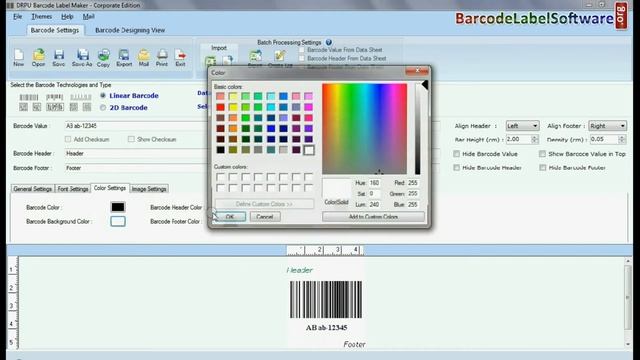Select the second linear barcode sample icon
The height and width of the screenshot is (360, 640).
pos(55,97)
